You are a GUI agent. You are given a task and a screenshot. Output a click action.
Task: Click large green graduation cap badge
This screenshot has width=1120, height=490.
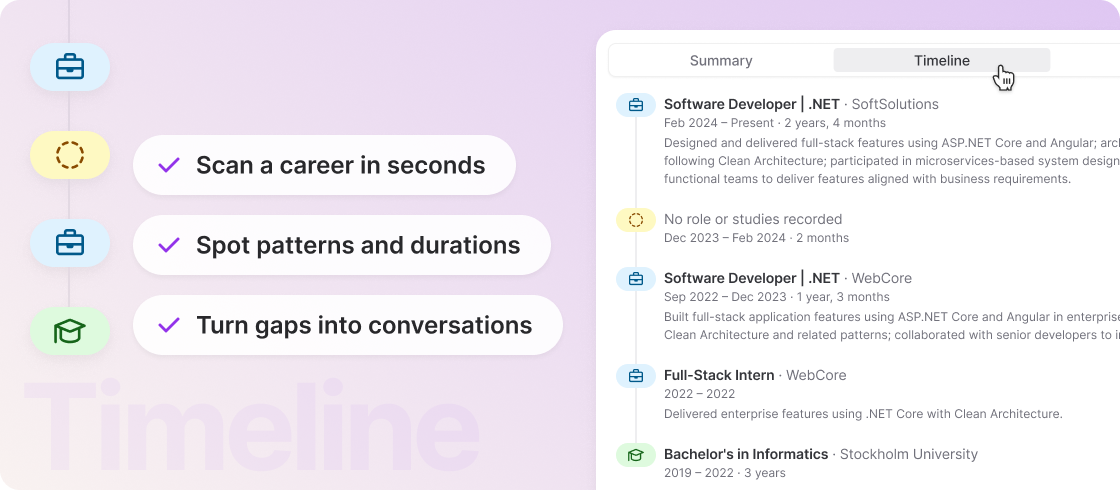click(x=70, y=331)
